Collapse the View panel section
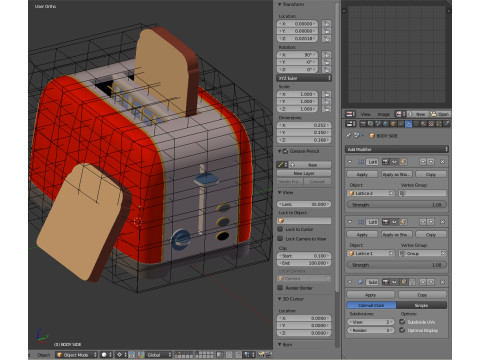 point(279,192)
